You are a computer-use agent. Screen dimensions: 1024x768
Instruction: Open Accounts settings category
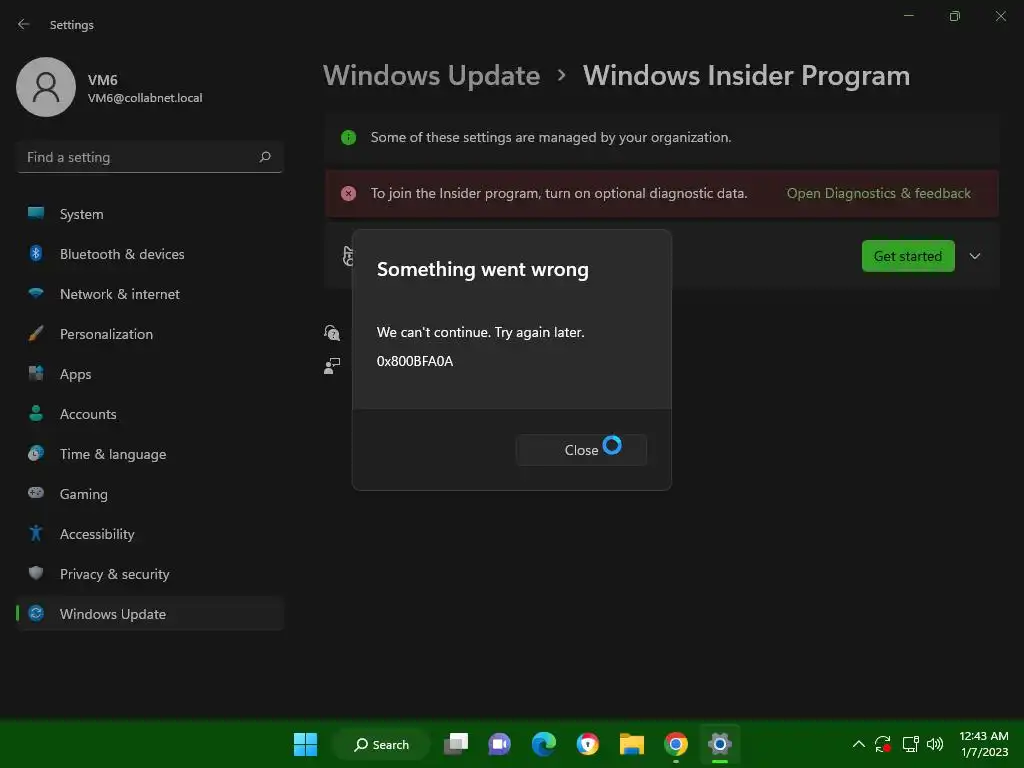pos(150,414)
